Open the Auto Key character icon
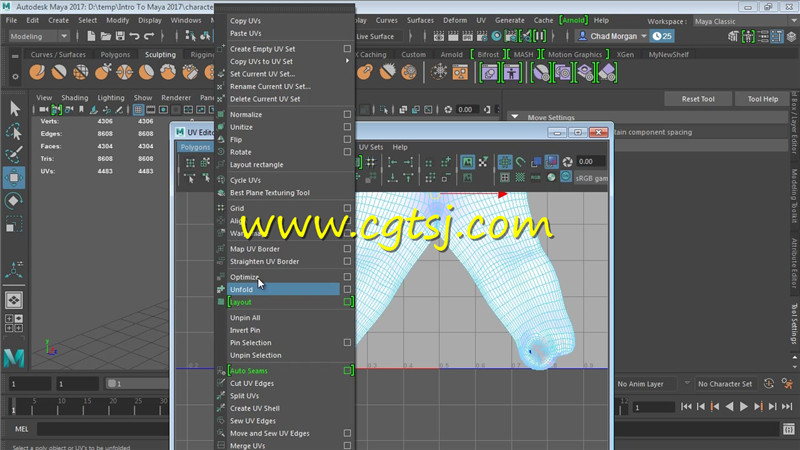This screenshot has width=800, height=450. (787, 384)
